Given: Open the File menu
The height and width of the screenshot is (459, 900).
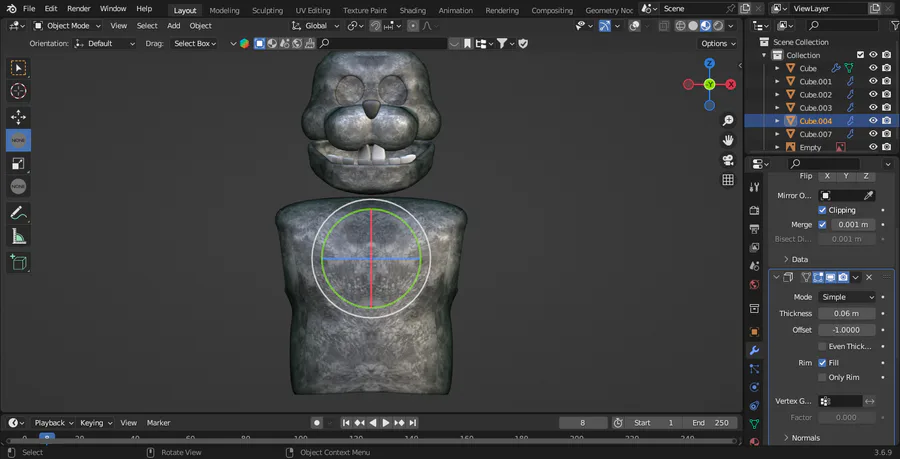Looking at the screenshot, I should [29, 9].
